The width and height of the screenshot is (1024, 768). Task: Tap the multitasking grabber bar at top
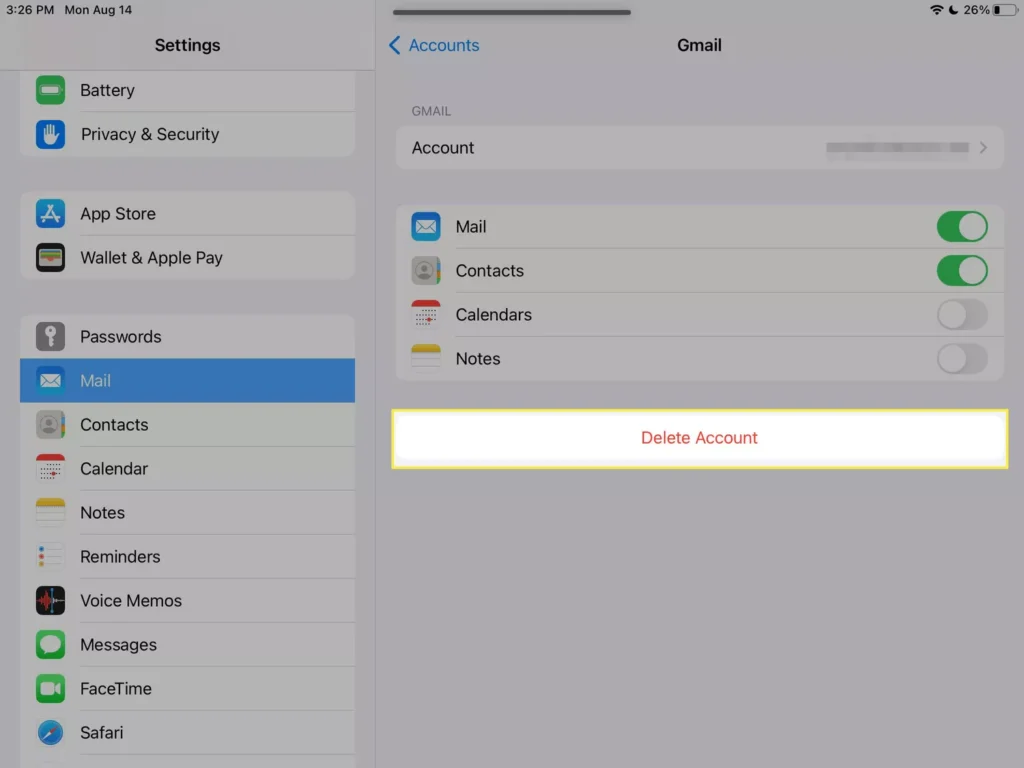[x=511, y=13]
